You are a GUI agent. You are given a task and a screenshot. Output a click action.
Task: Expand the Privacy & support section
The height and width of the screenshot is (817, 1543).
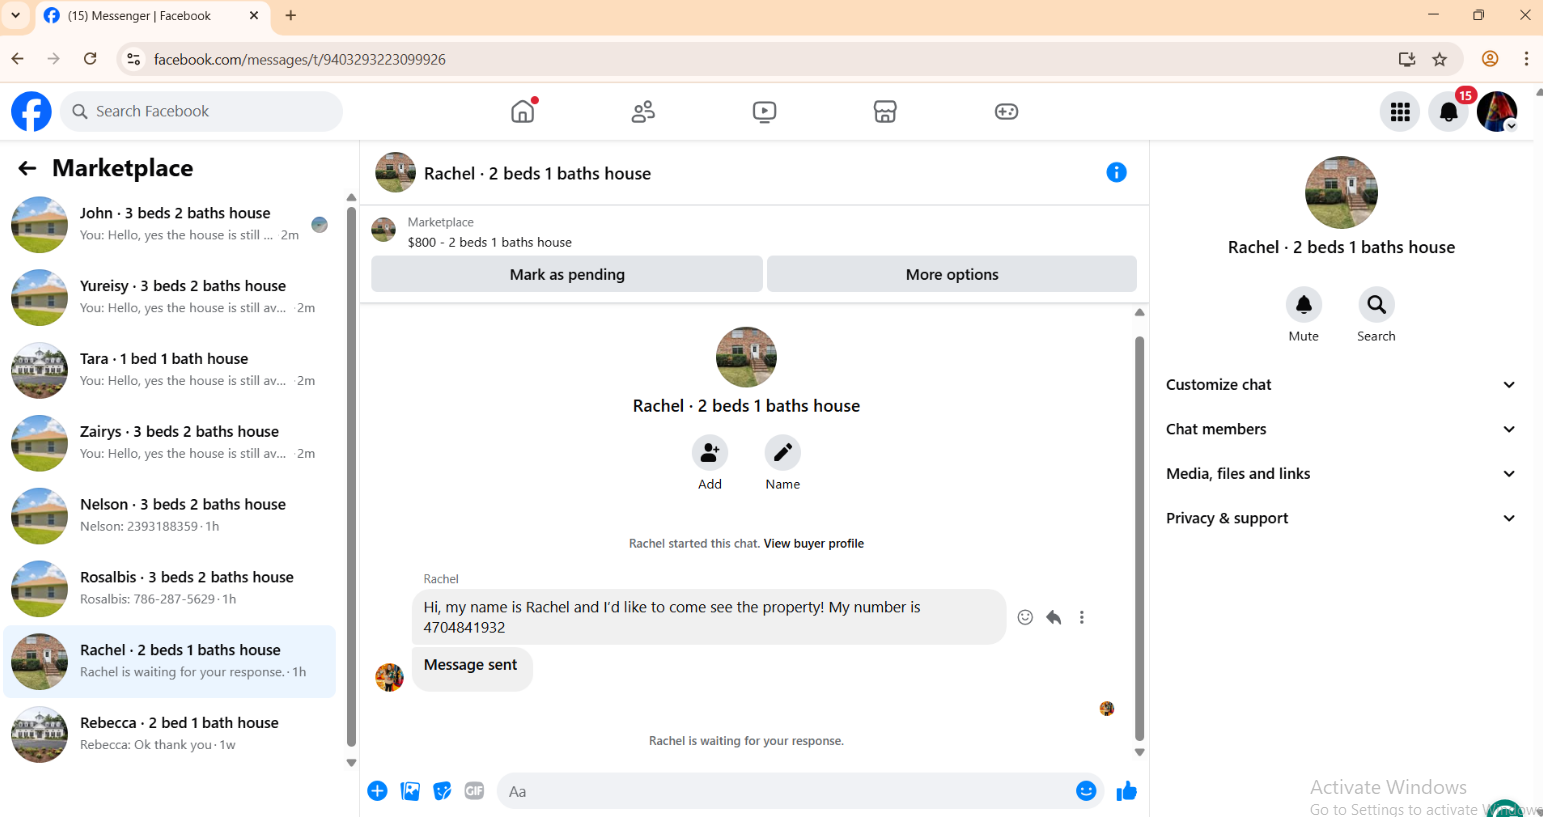click(x=1341, y=518)
